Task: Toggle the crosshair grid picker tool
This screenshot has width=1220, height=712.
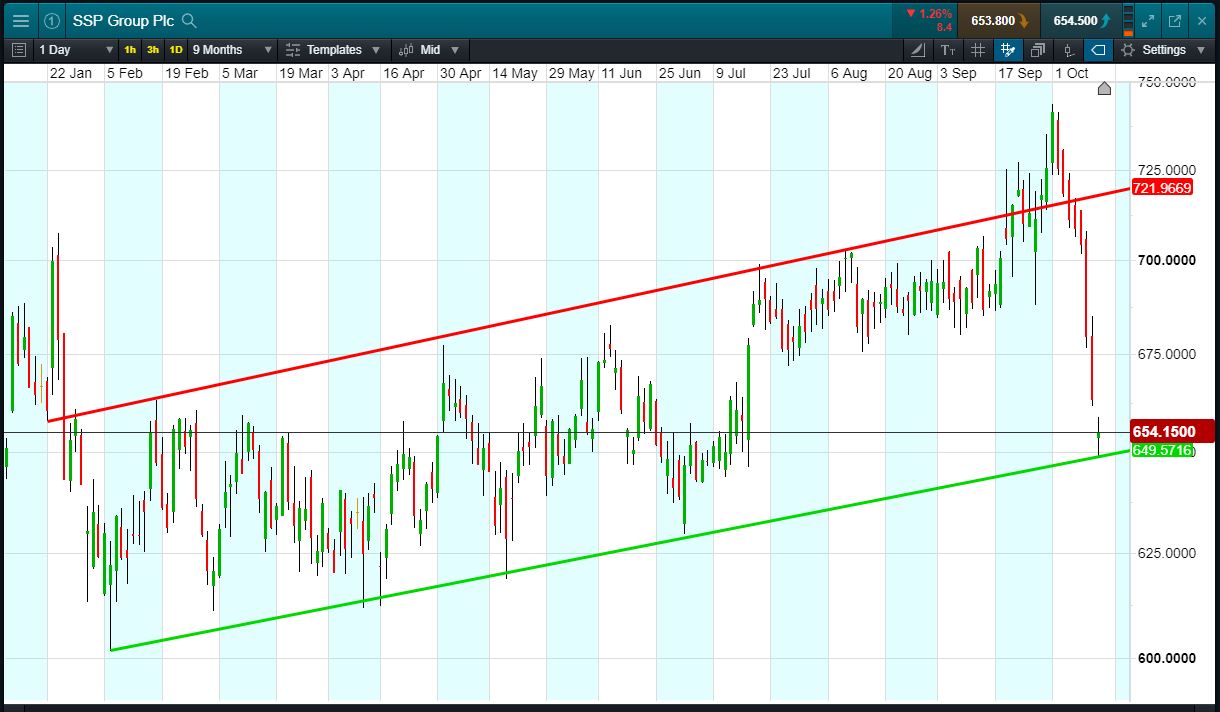Action: 1008,50
